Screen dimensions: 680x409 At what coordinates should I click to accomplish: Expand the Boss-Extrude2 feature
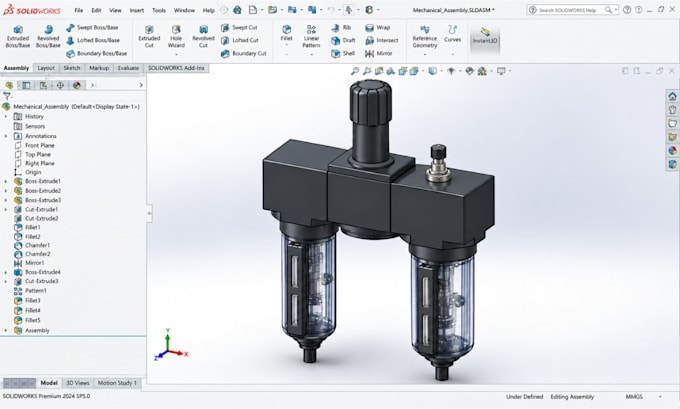(6, 190)
